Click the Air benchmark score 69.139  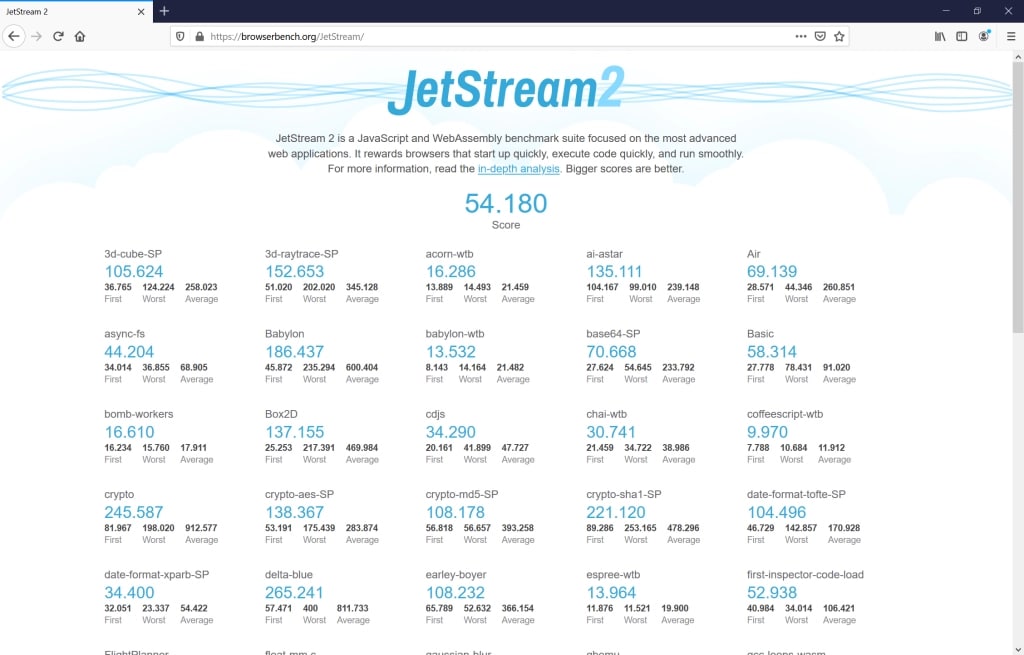772,272
